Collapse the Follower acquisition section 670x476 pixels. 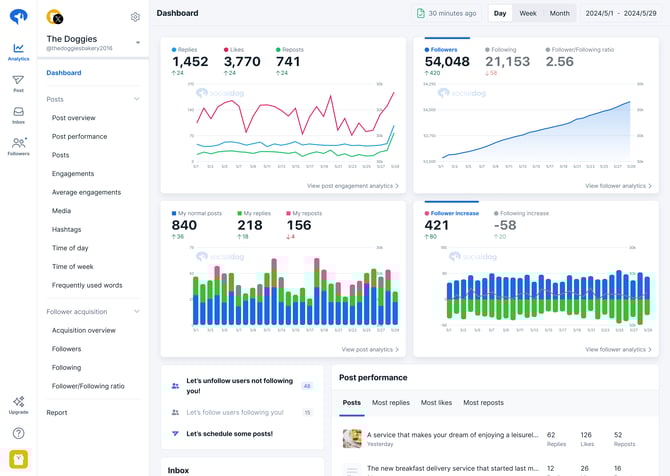click(x=137, y=311)
